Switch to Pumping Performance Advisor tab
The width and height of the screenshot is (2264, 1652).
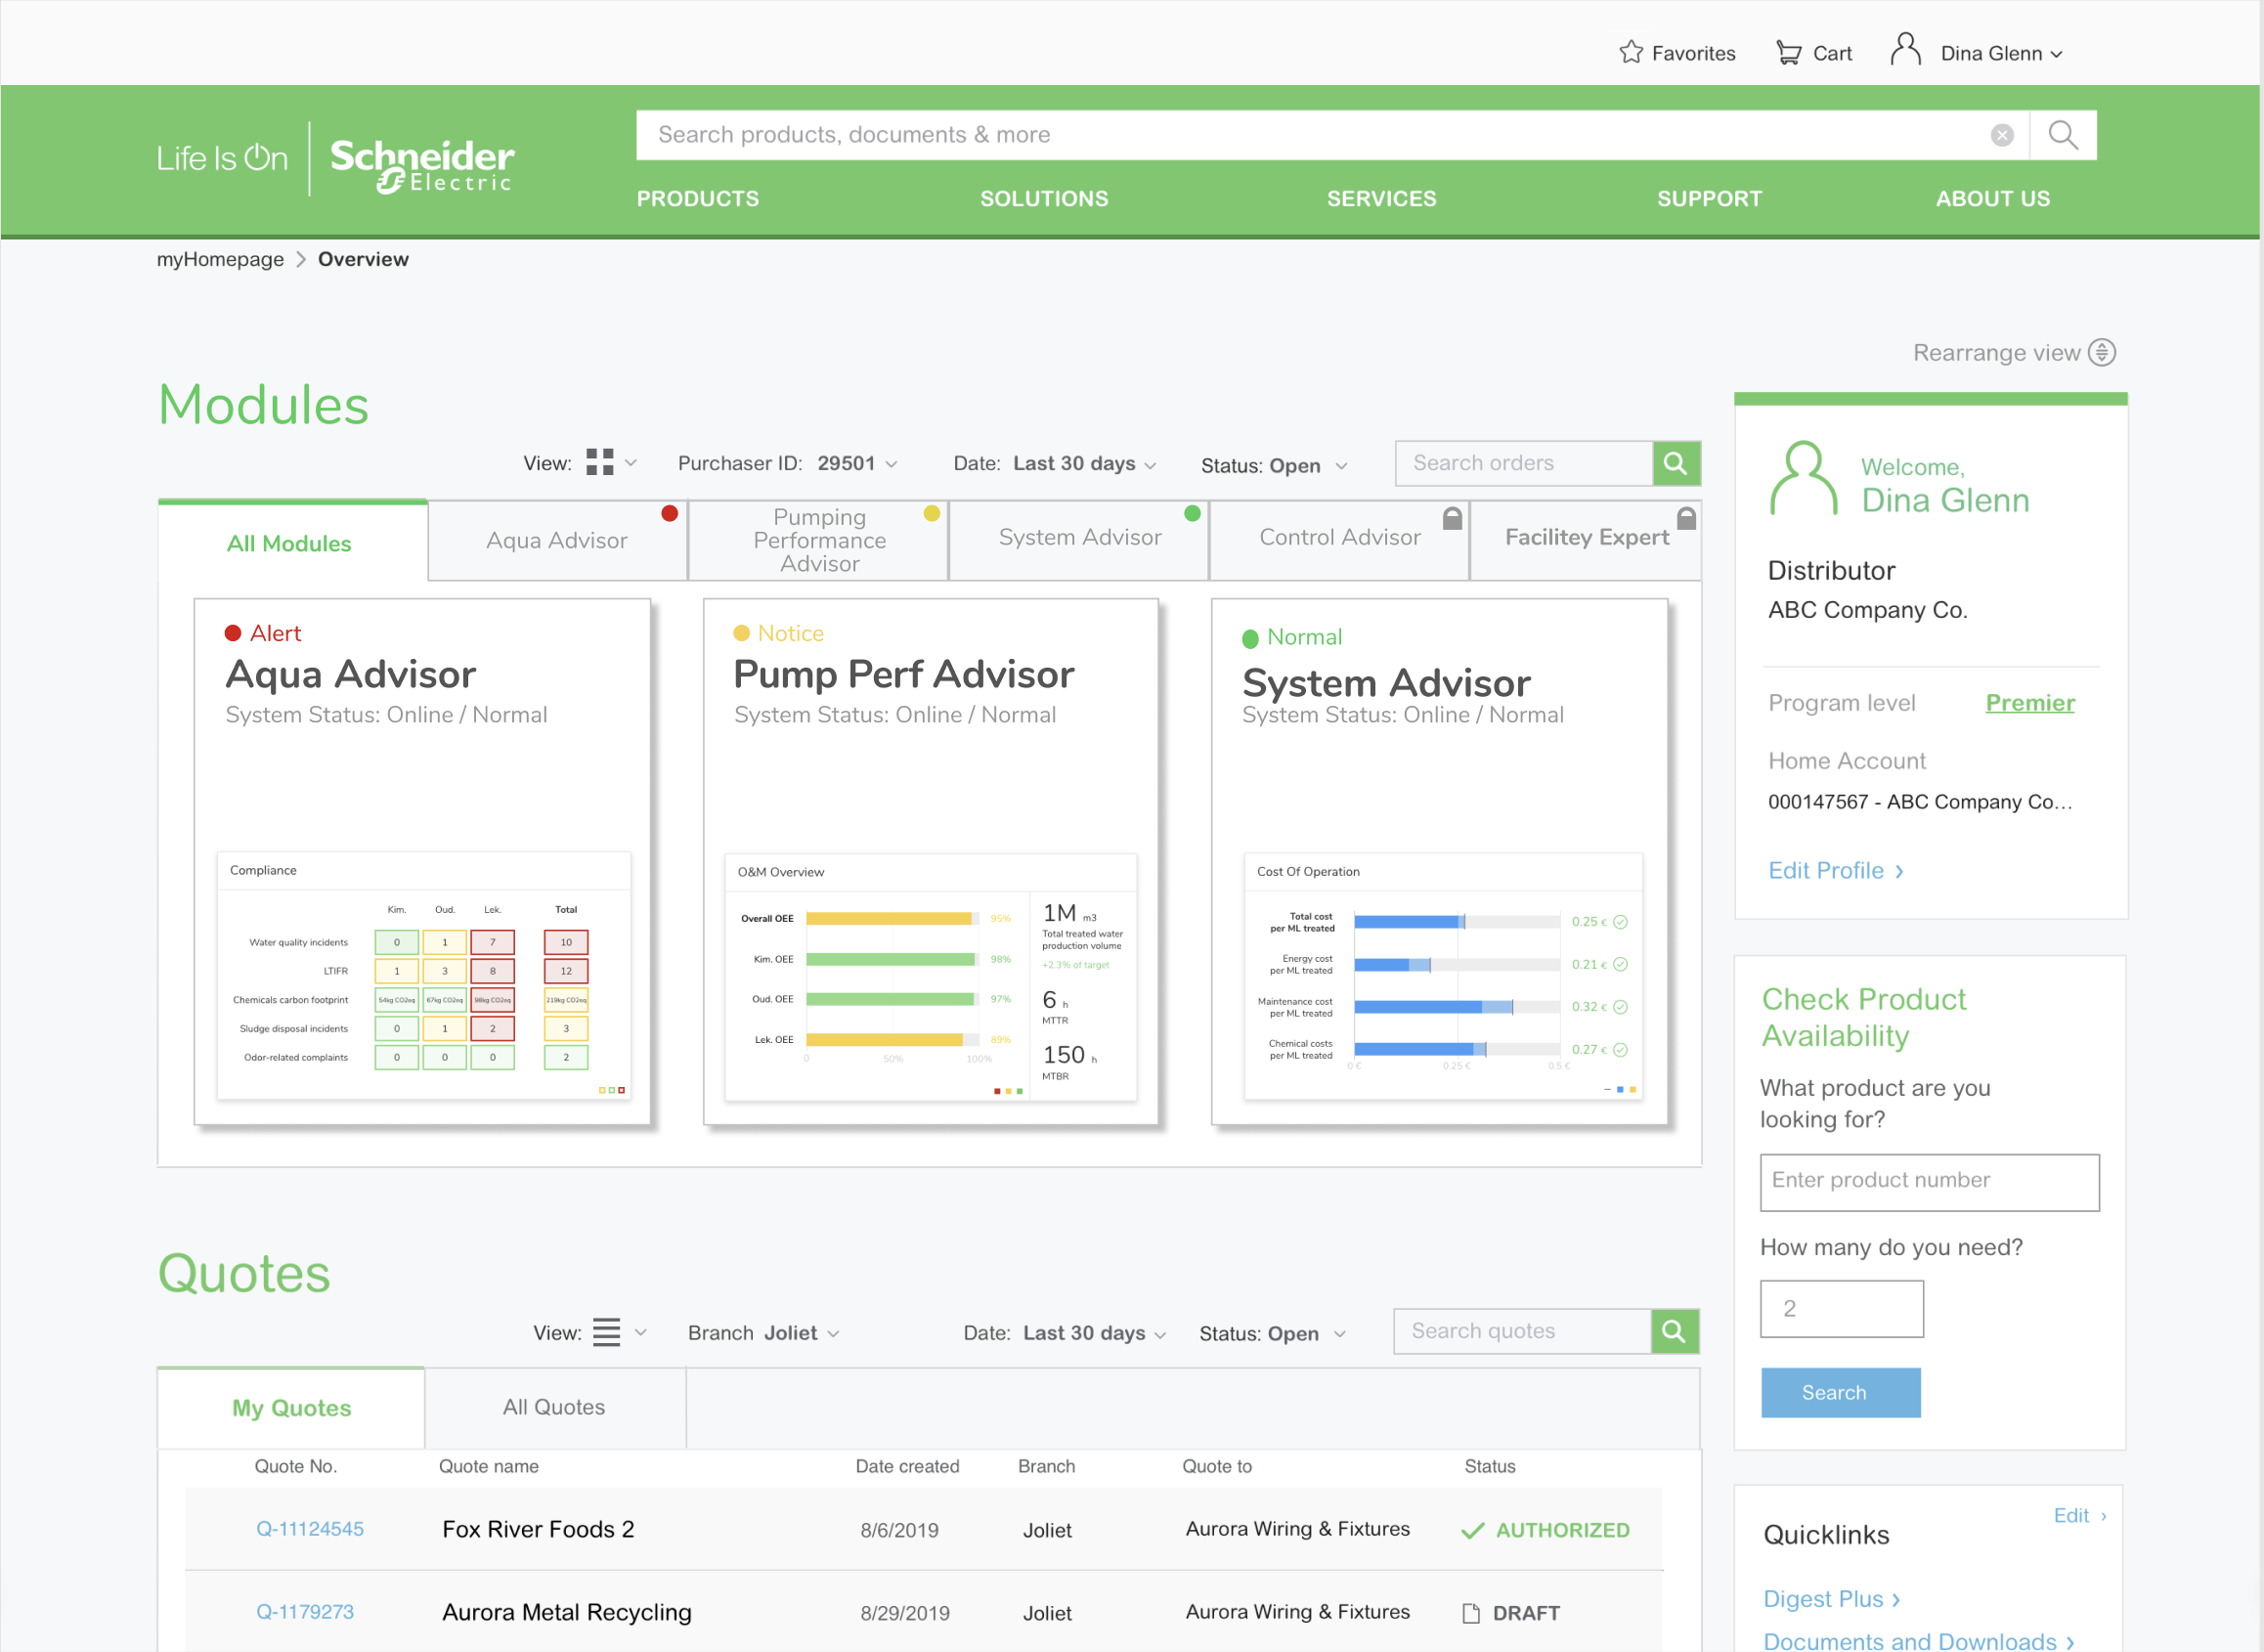(x=819, y=541)
